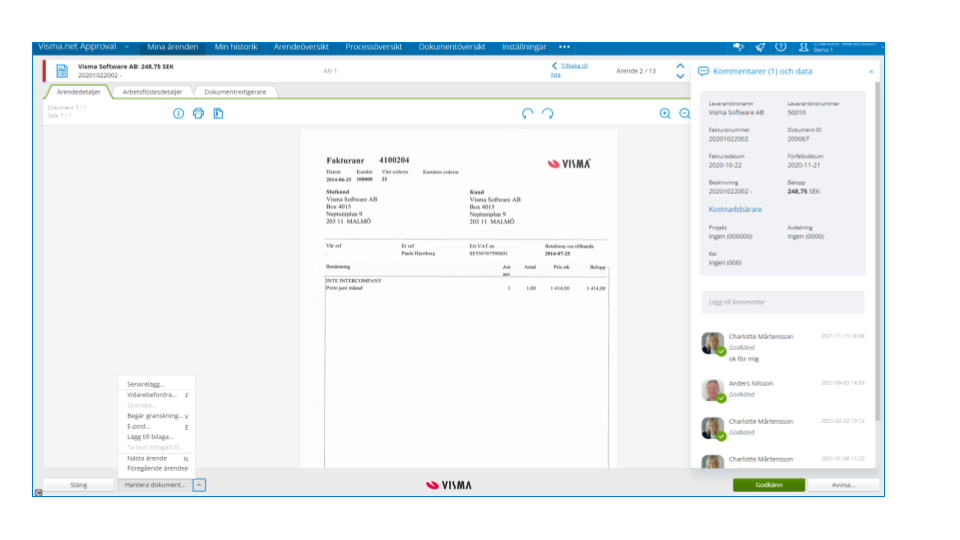This screenshot has height=540, width=960.
Task: Click in the Lägg till kommentar field
Action: 782,302
